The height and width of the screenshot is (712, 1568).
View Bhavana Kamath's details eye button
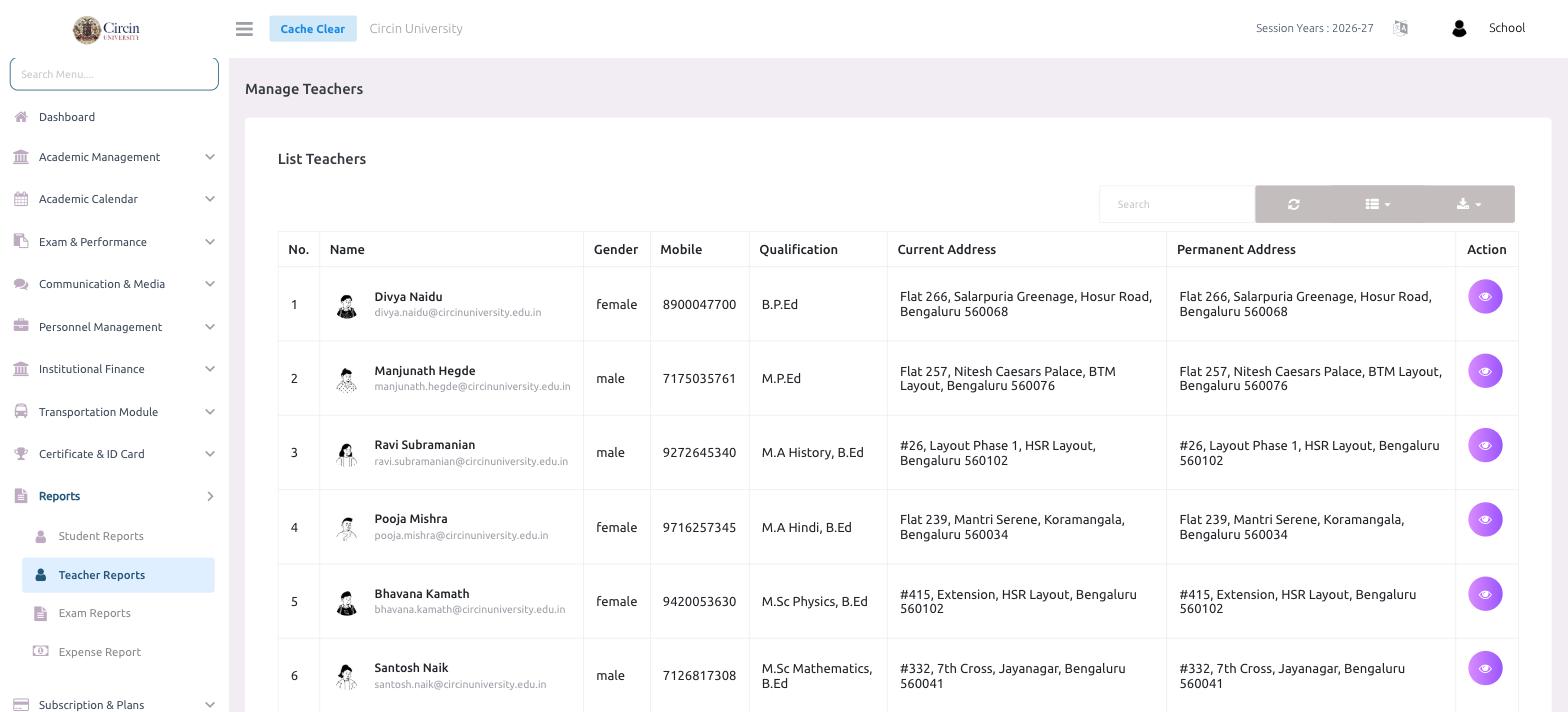(1485, 594)
